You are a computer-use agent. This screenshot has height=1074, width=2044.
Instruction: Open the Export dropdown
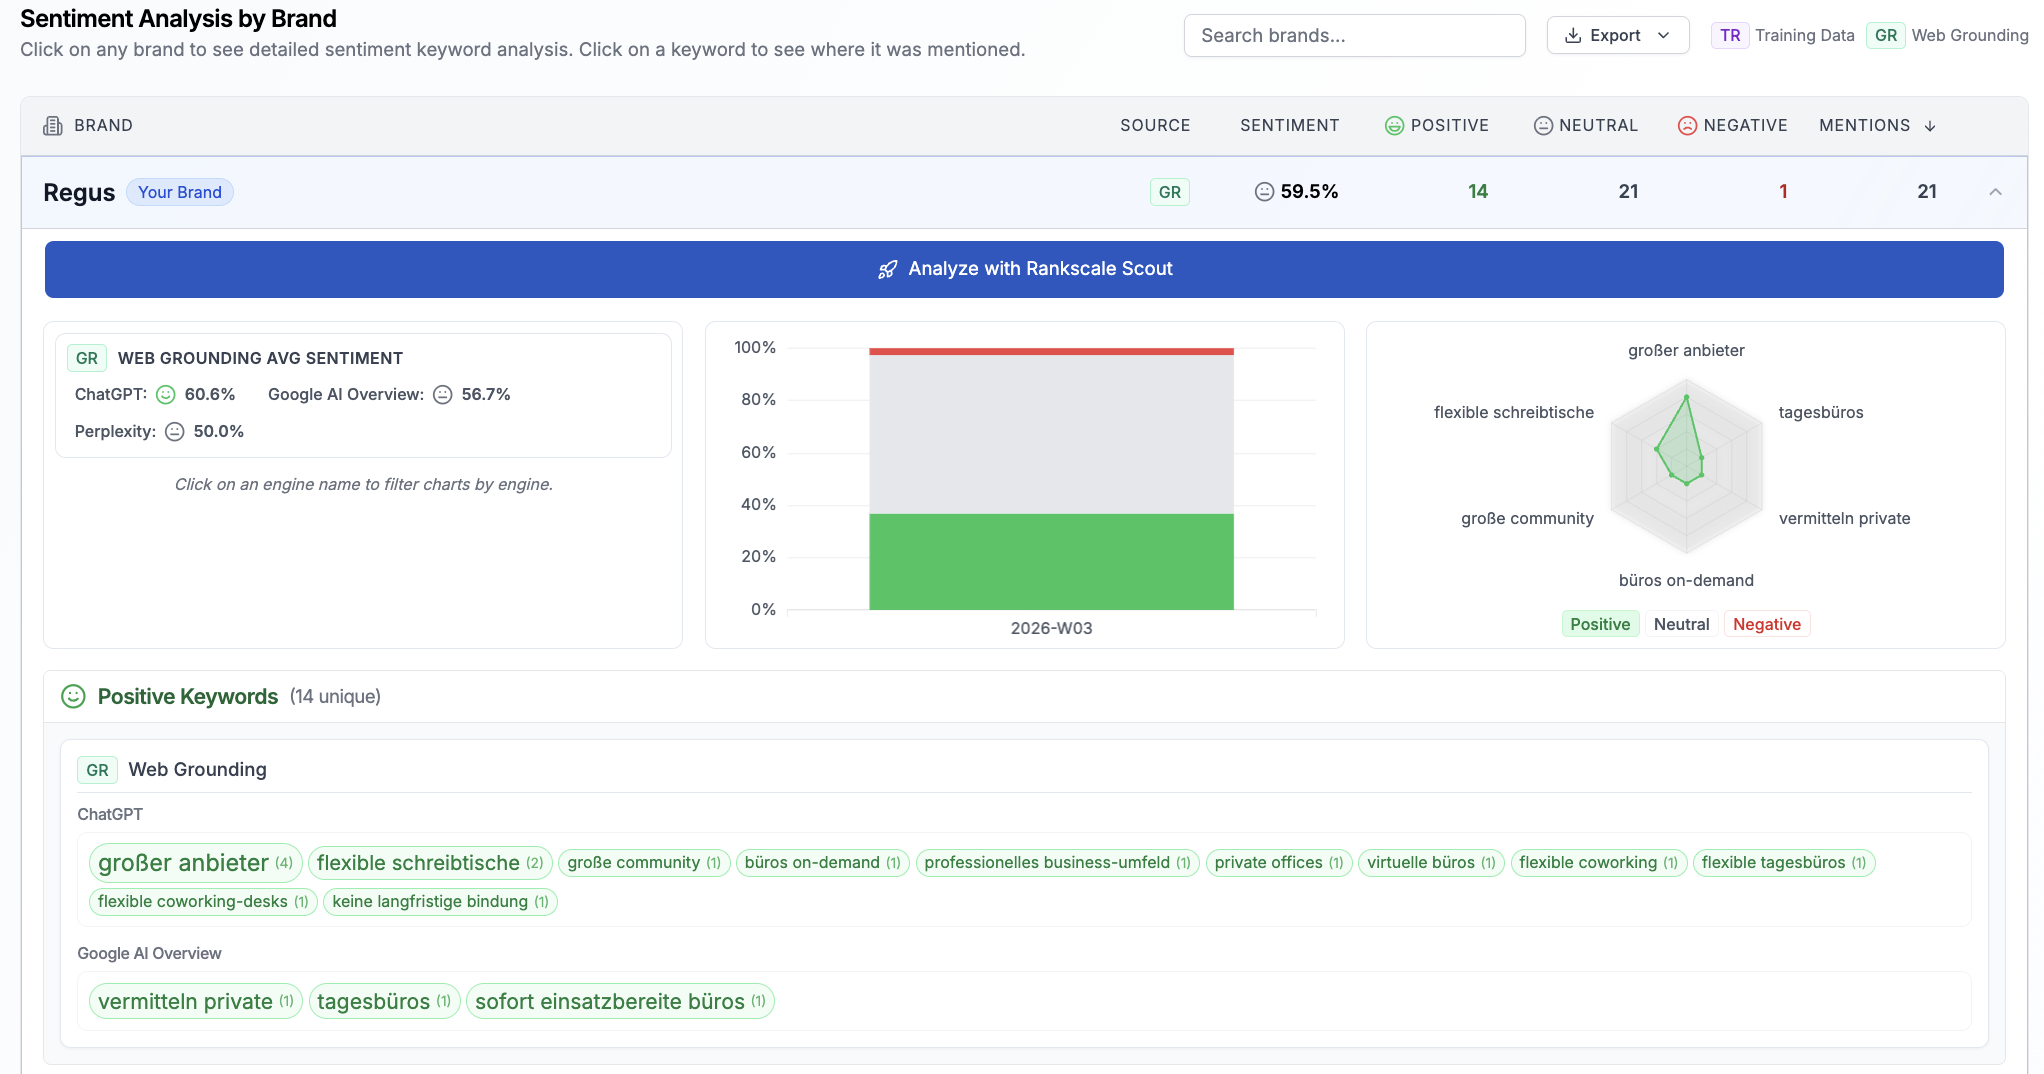[1617, 36]
